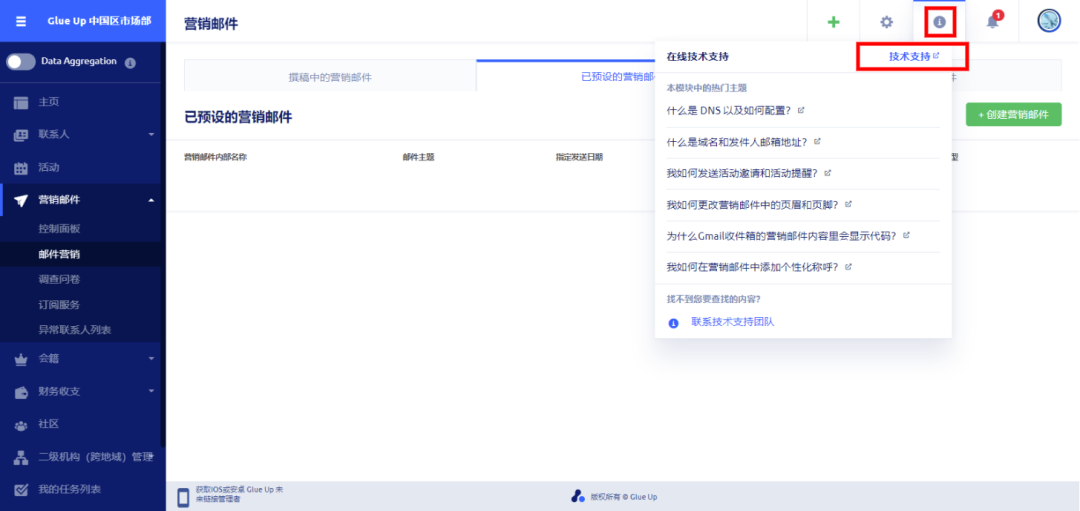Click the sidebar vertical scrollbar
This screenshot has width=1080, height=511.
click(x=163, y=244)
